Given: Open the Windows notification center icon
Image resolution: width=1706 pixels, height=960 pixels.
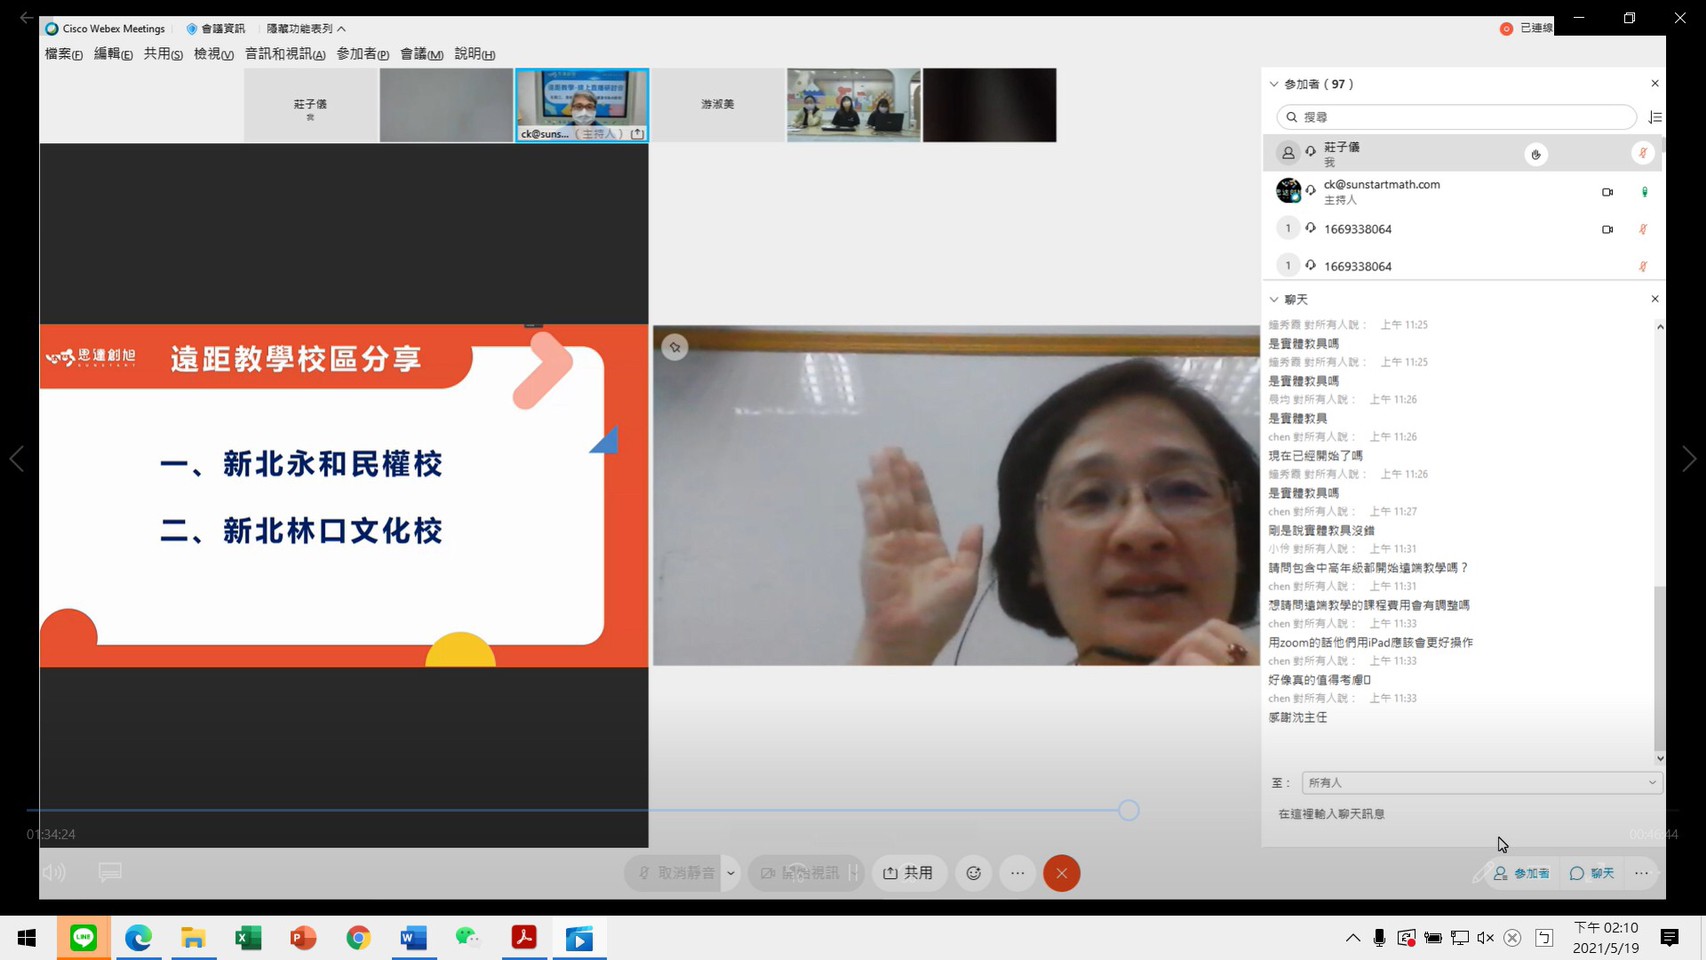Looking at the screenshot, I should click(1669, 938).
